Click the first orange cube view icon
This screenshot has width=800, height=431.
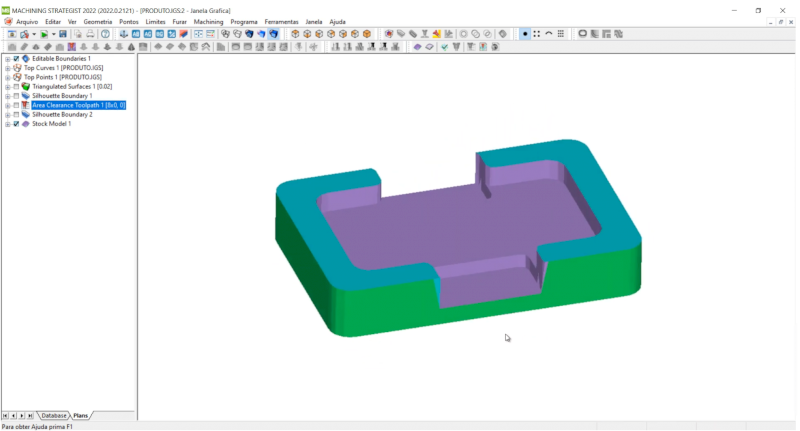click(295, 34)
